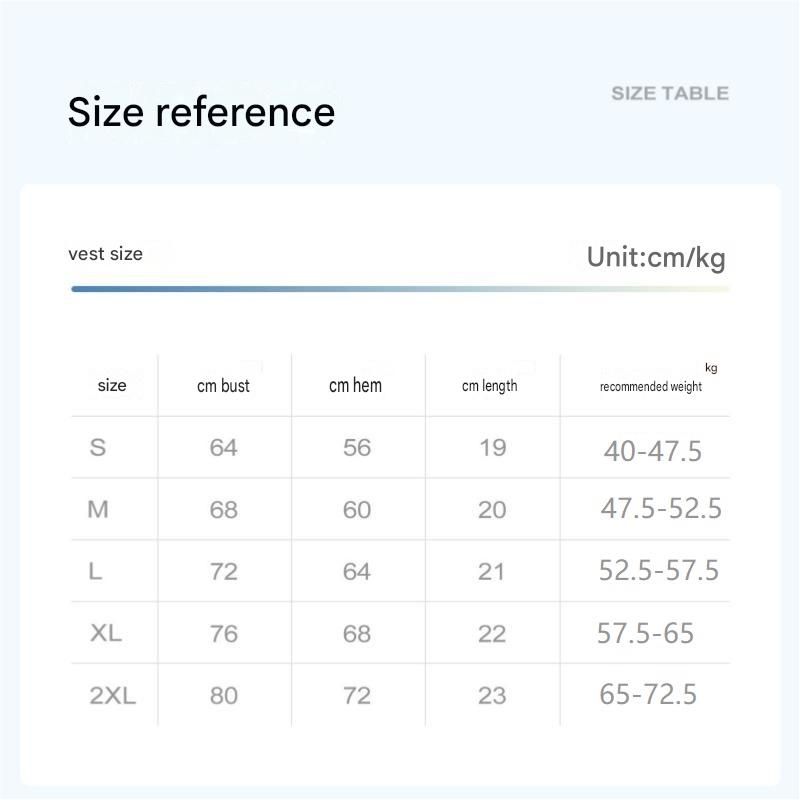Viewport: 800px width, 800px height.
Task: Choose the L size row label
Action: 95,571
